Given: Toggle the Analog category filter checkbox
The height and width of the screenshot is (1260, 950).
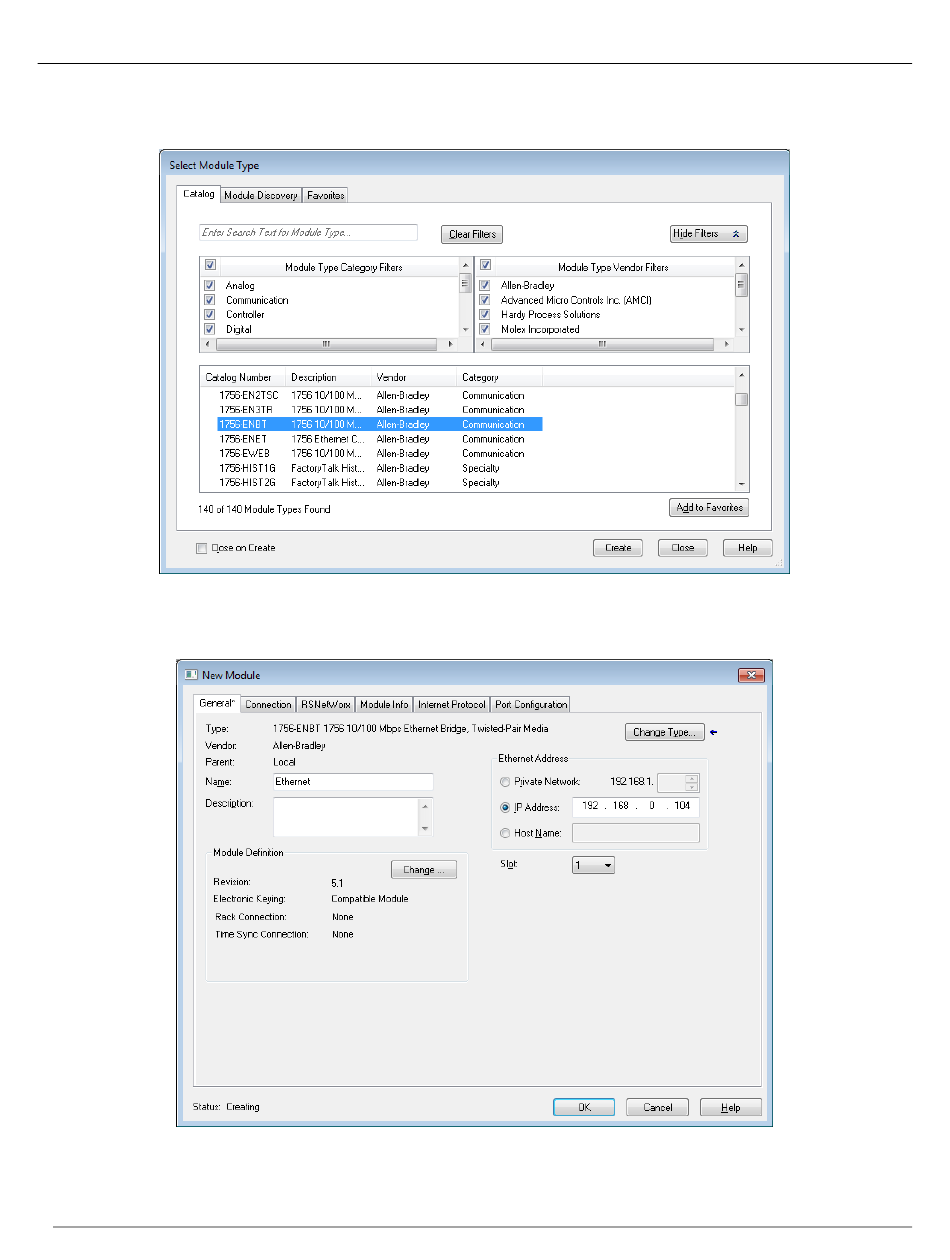Looking at the screenshot, I should tap(210, 286).
